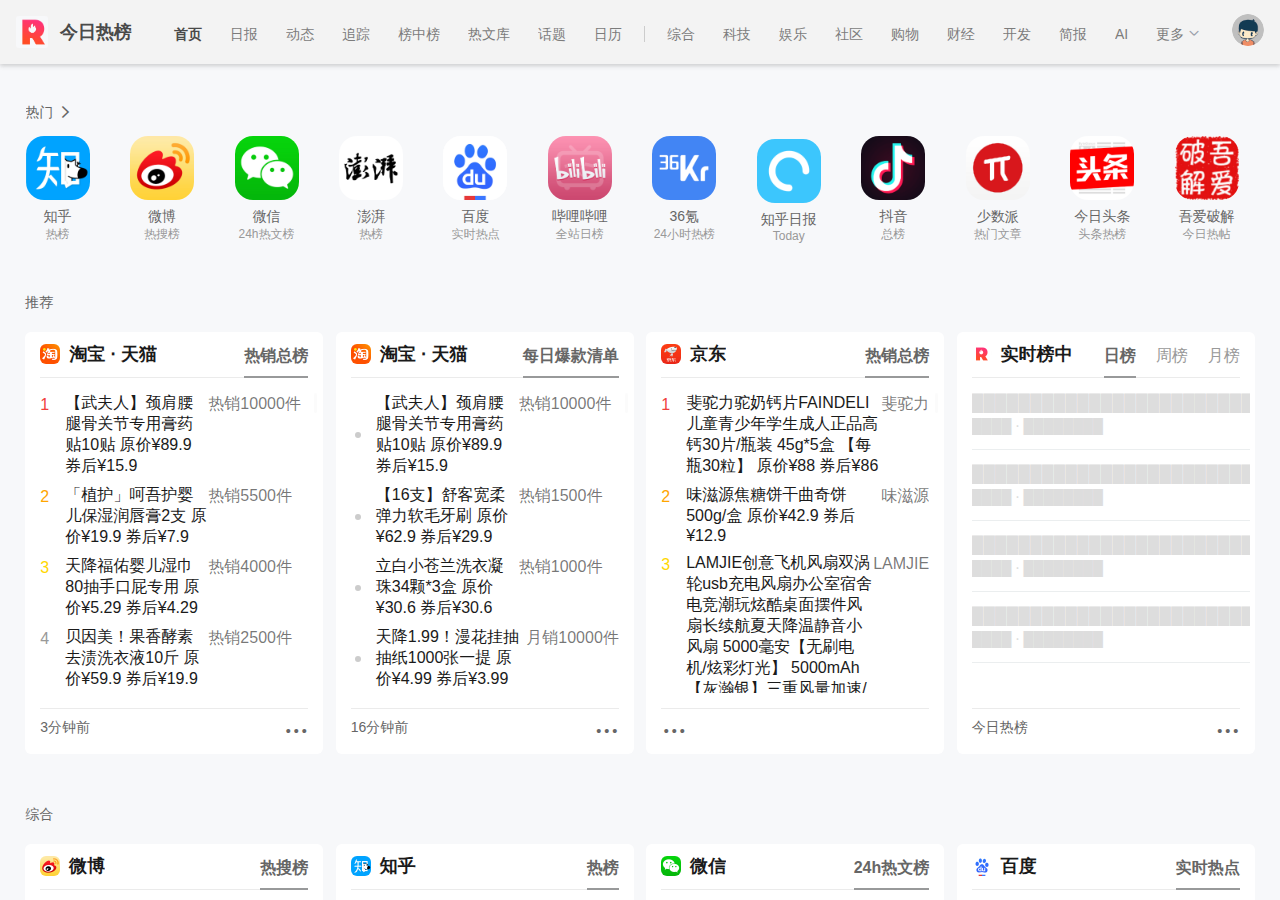Select 科技 in the top navigation
Viewport: 1280px width, 900px height.
pos(737,34)
